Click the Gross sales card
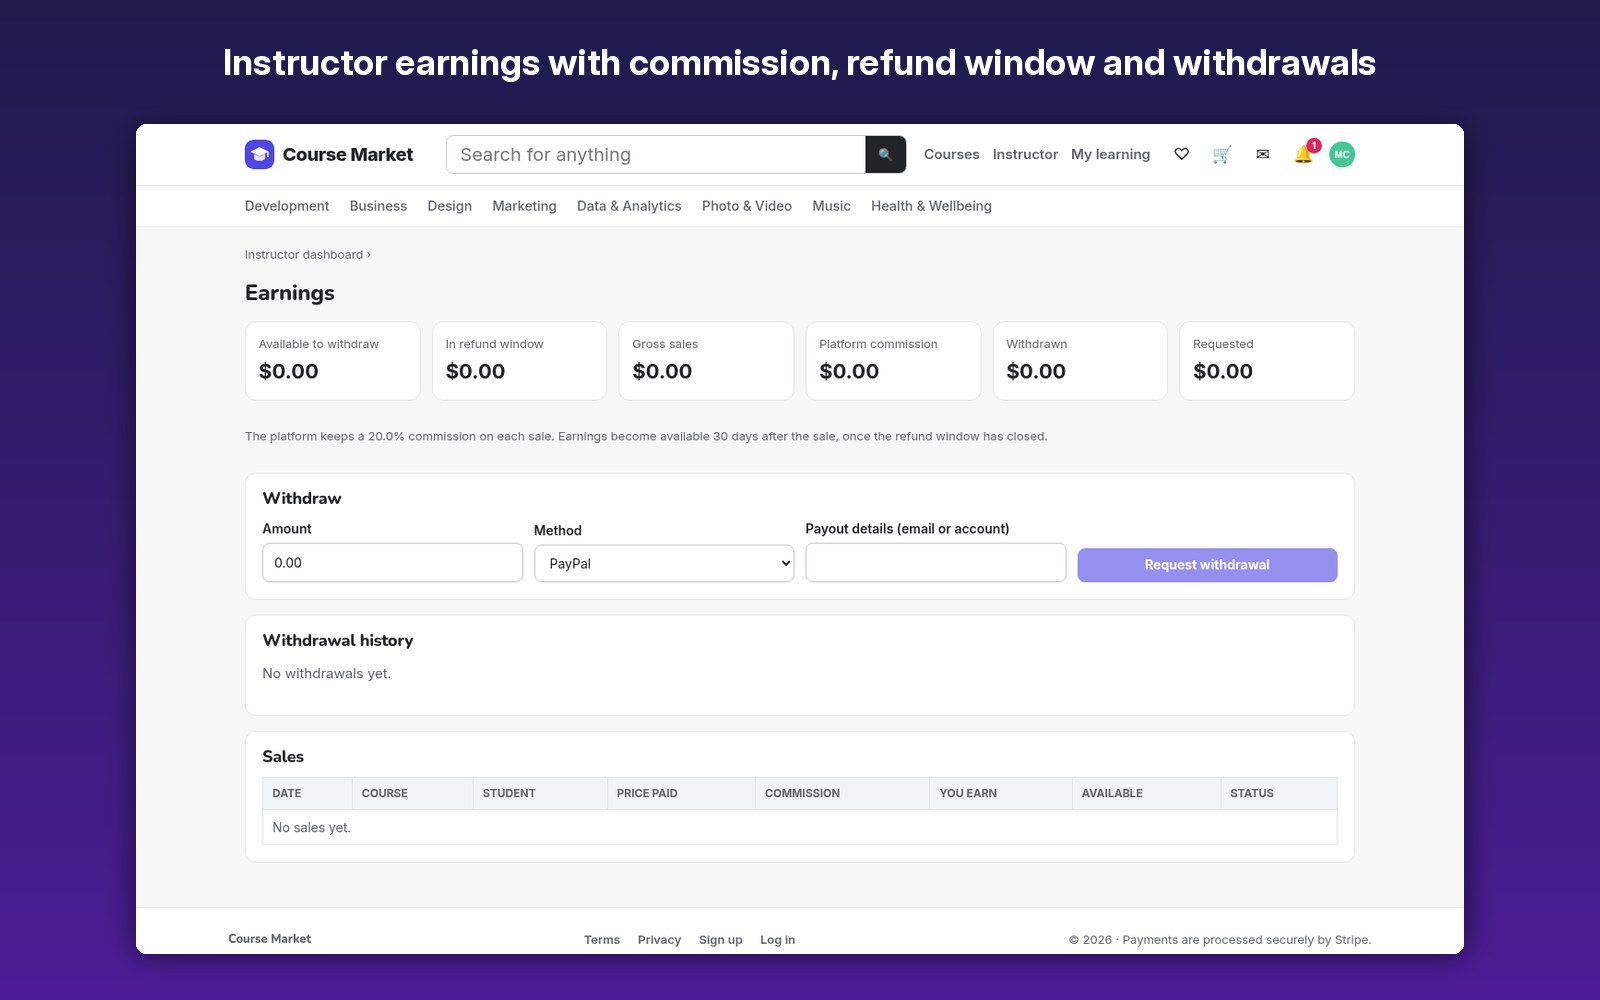This screenshot has width=1600, height=1000. [x=706, y=361]
